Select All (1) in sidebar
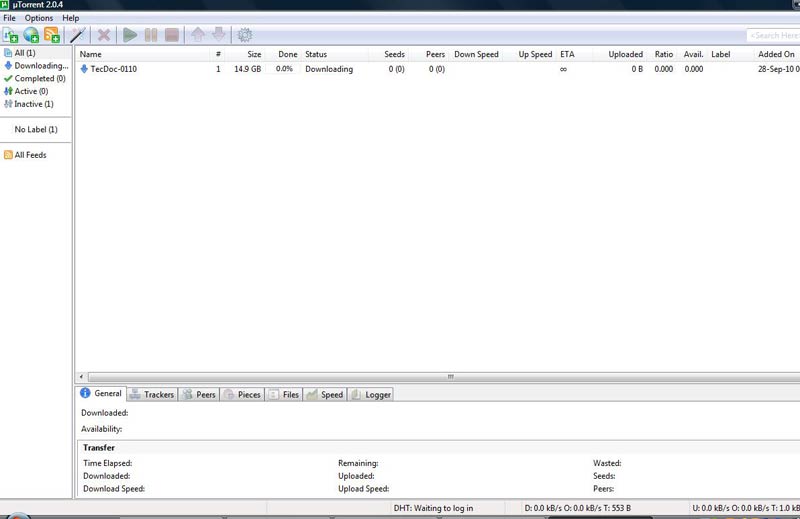Screen dimensions: 800x519 pos(25,53)
